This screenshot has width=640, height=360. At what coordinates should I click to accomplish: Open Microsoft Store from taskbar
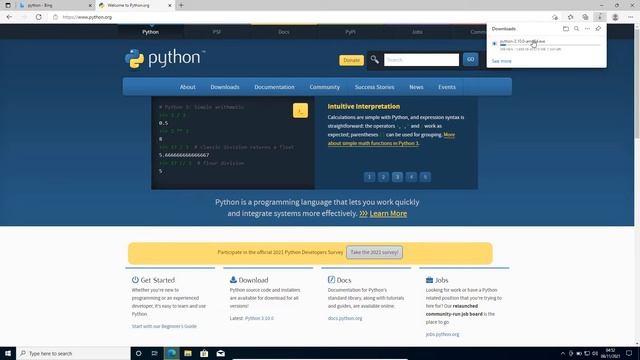coord(204,353)
